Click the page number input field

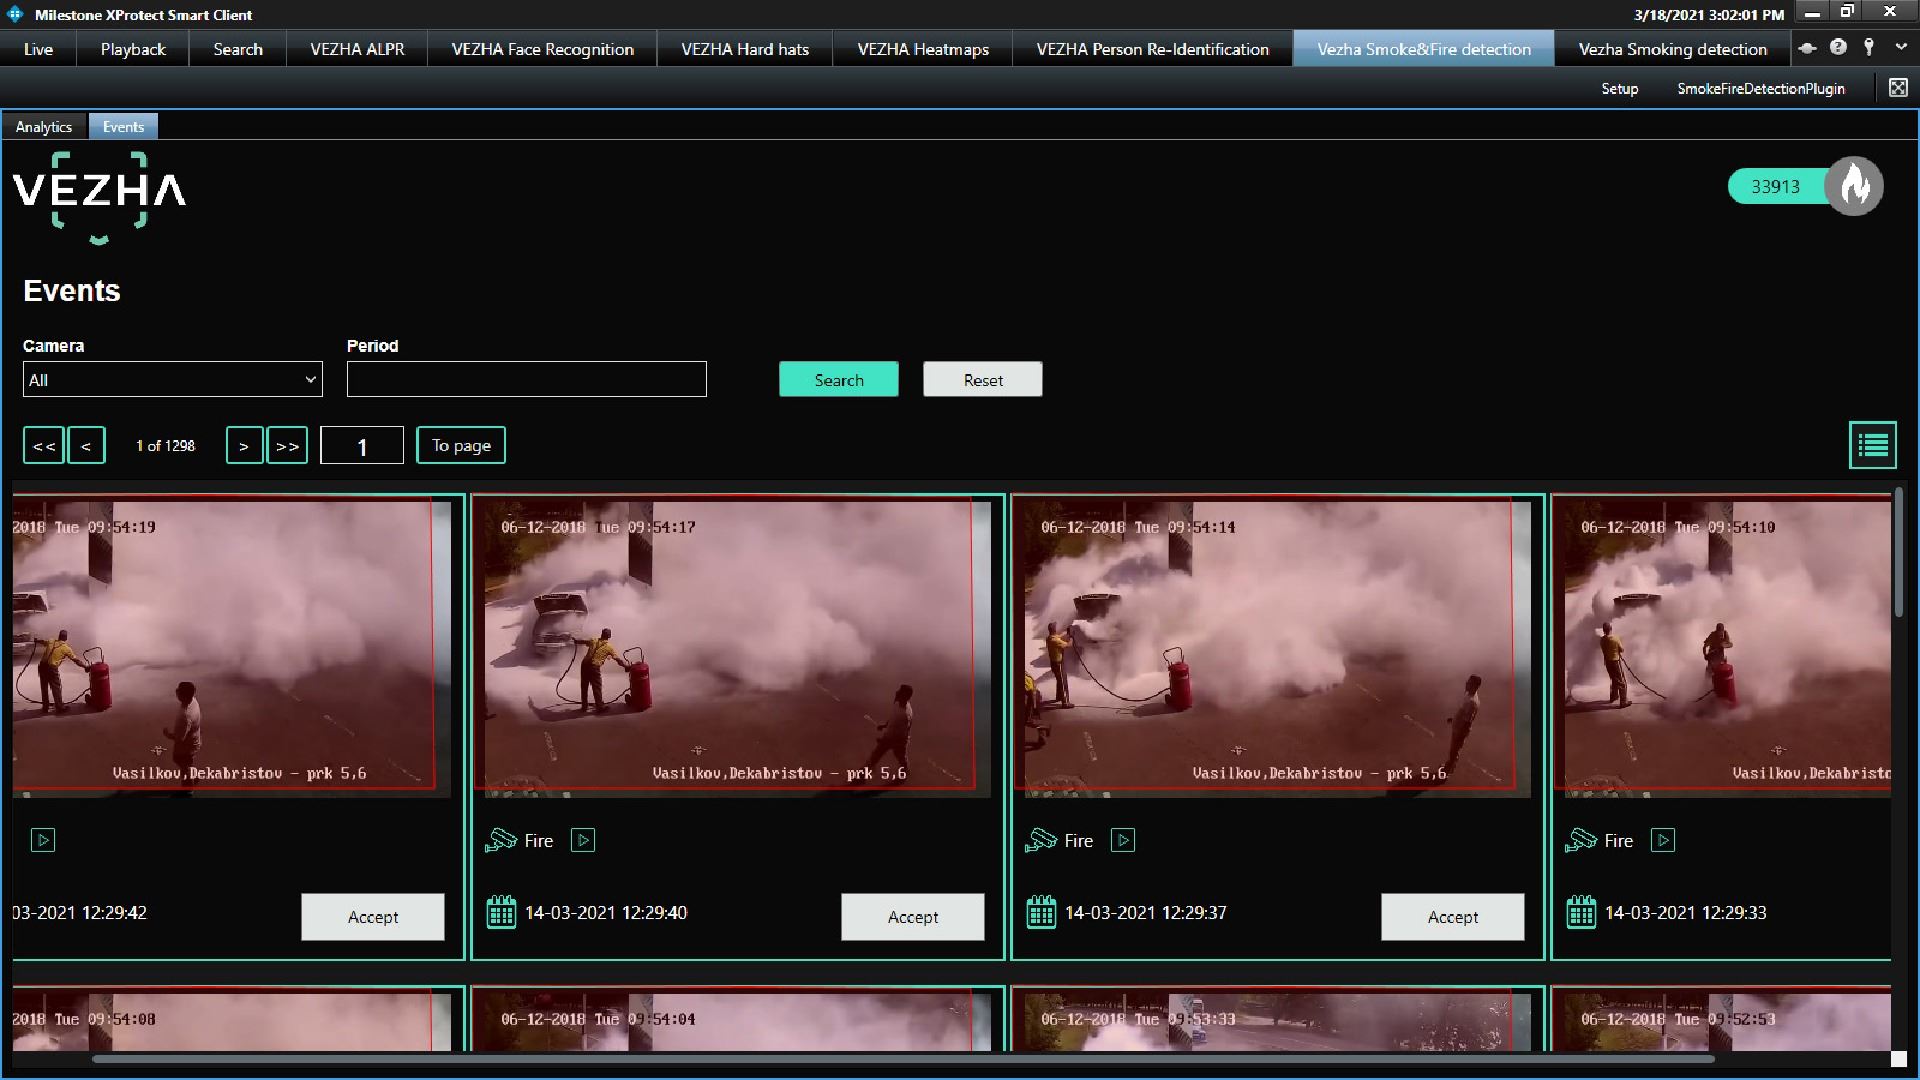362,446
